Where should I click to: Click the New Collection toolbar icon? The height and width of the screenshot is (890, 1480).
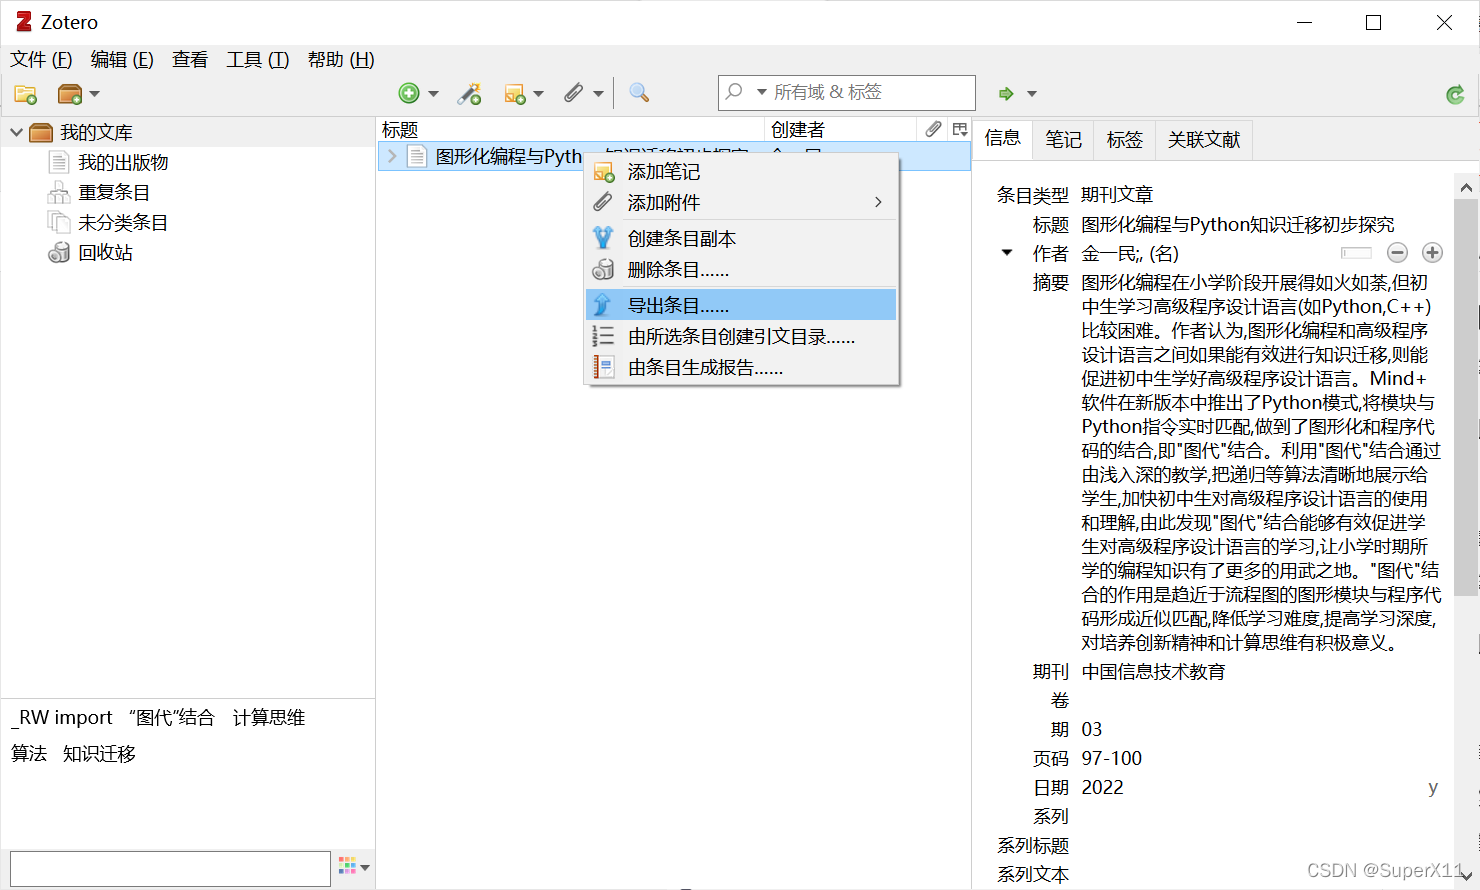[25, 94]
